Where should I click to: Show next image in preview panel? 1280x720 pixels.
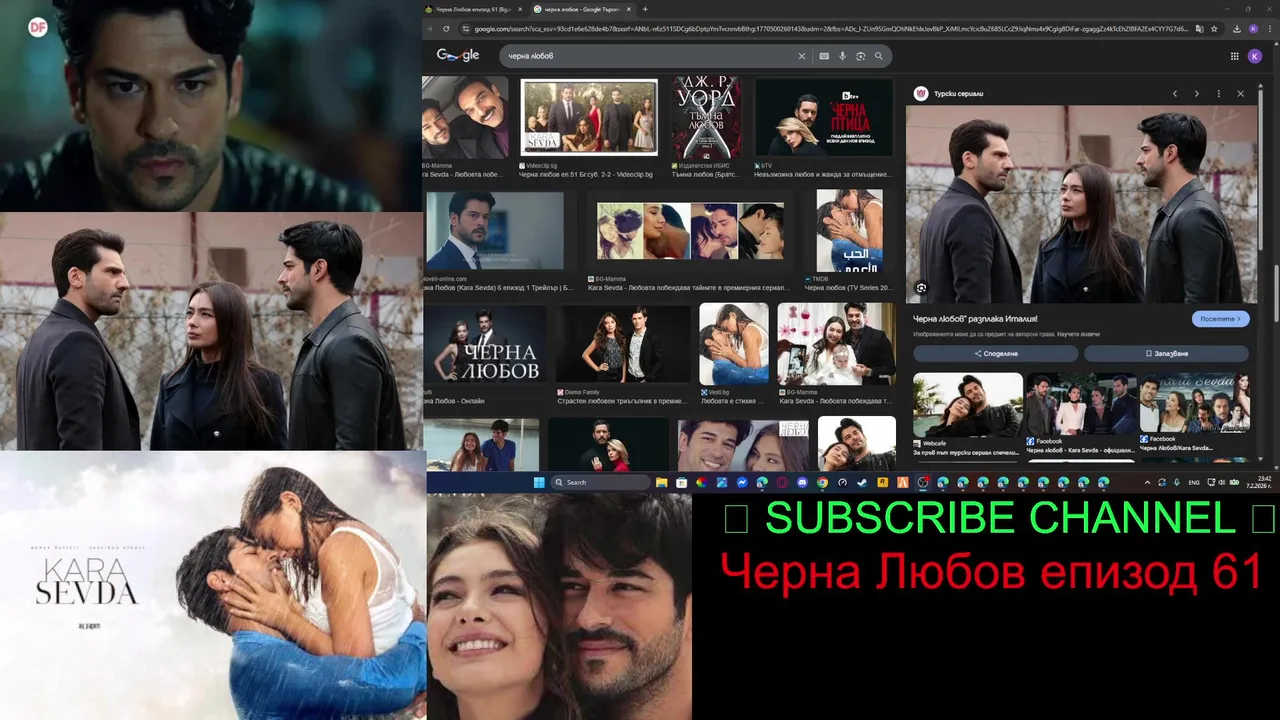pyautogui.click(x=1196, y=94)
